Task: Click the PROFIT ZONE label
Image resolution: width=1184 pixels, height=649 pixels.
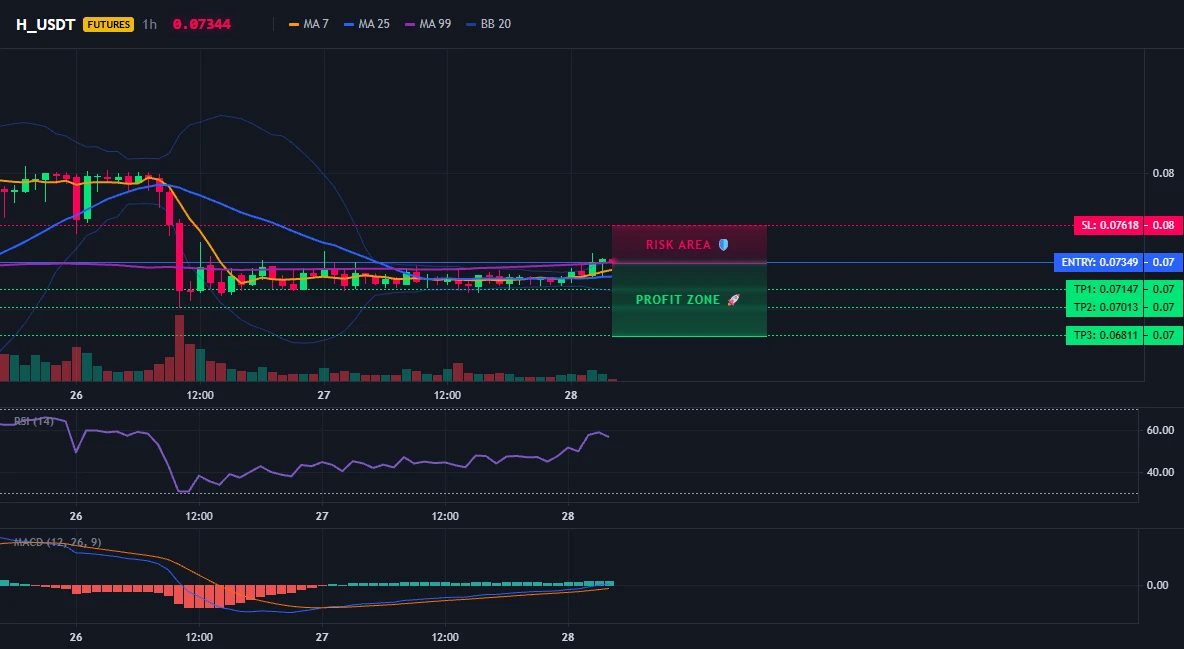Action: click(677, 300)
